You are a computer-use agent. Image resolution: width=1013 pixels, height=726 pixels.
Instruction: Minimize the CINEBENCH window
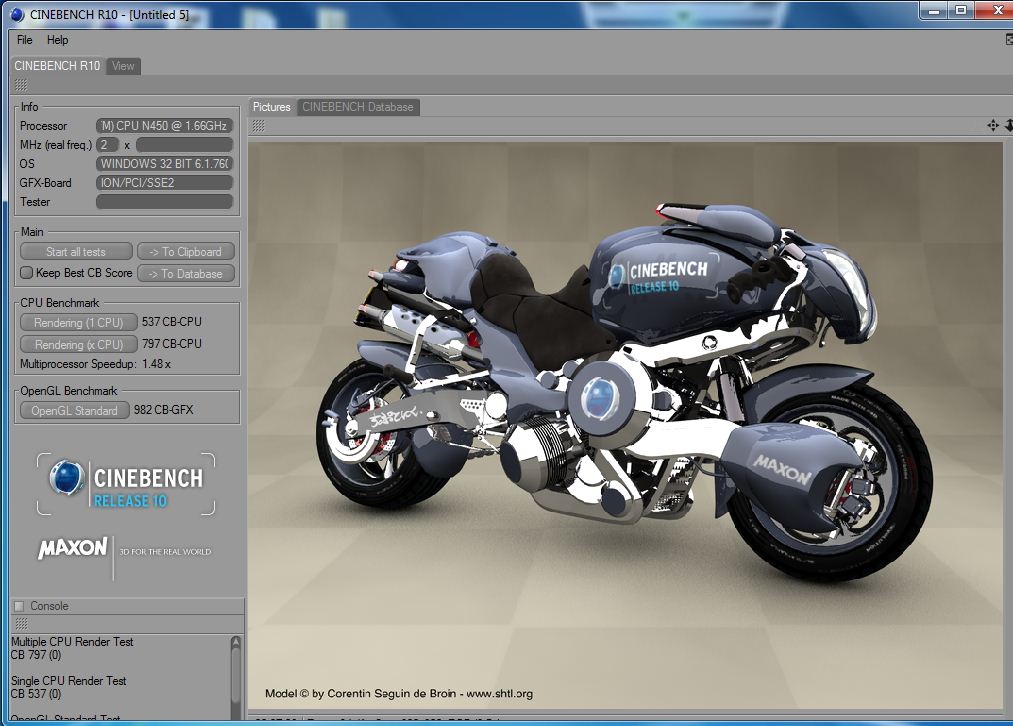pyautogui.click(x=934, y=11)
